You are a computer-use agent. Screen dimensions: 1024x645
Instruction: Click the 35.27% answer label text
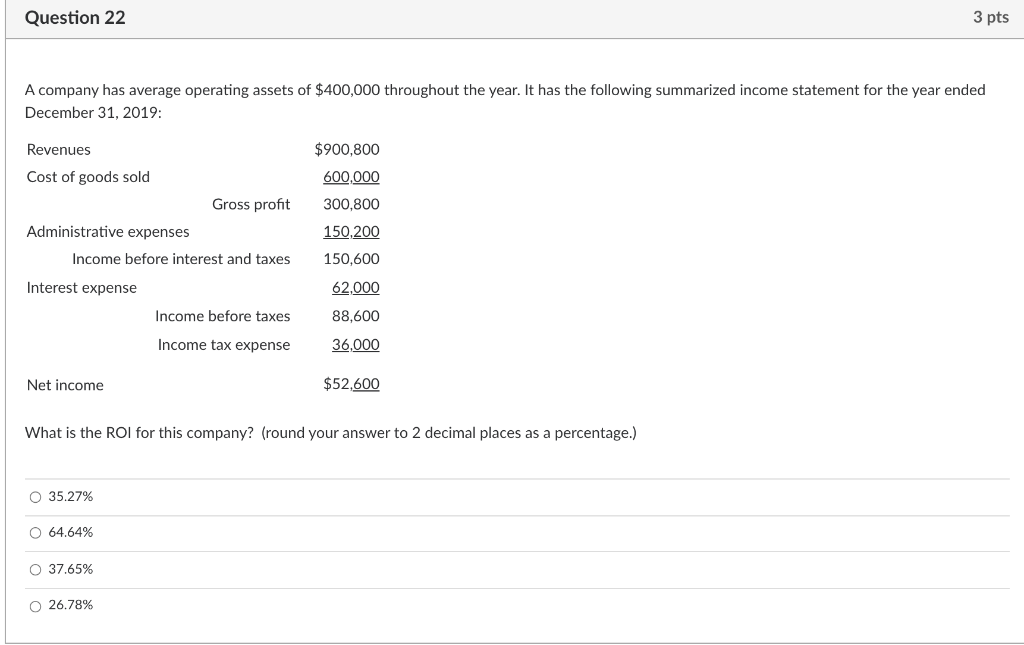pyautogui.click(x=70, y=496)
